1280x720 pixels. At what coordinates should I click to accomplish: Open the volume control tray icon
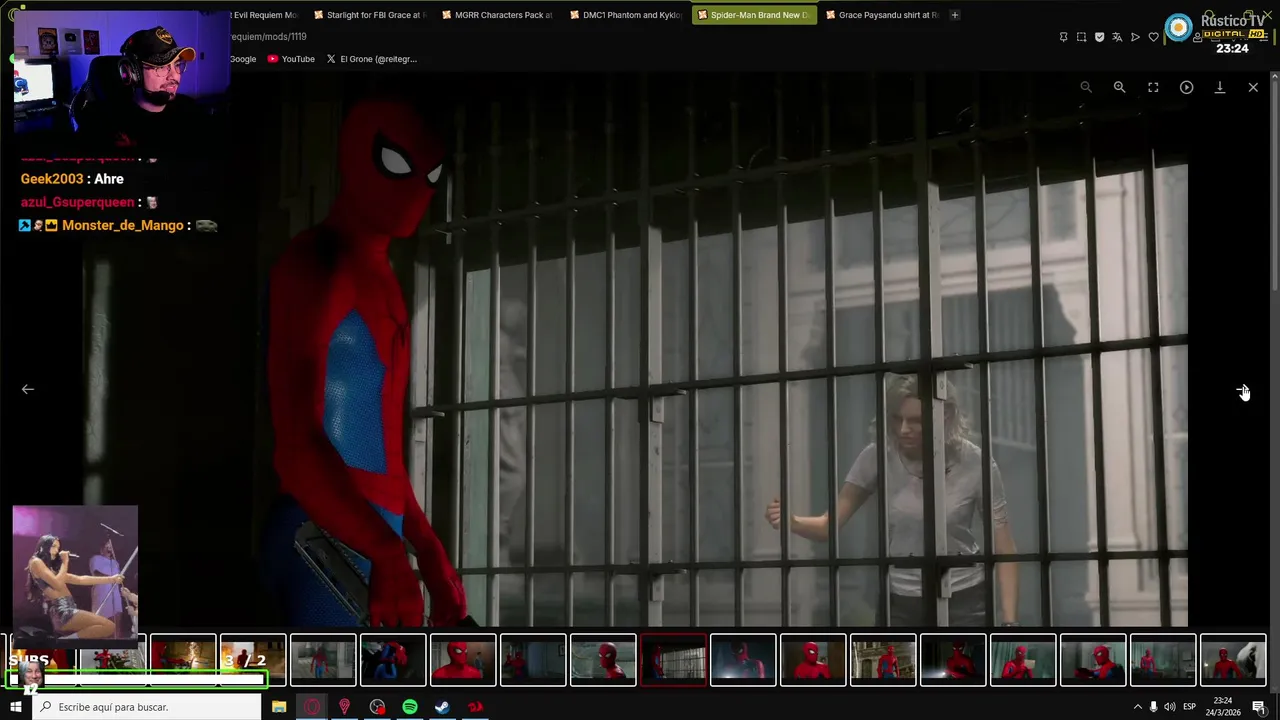[x=1169, y=707]
